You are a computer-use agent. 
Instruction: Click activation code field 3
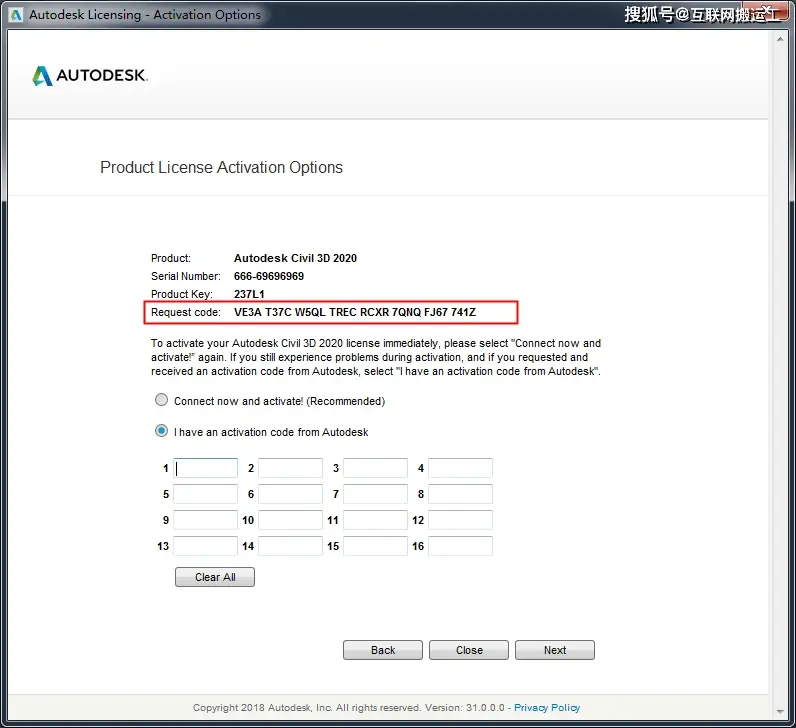[375, 468]
